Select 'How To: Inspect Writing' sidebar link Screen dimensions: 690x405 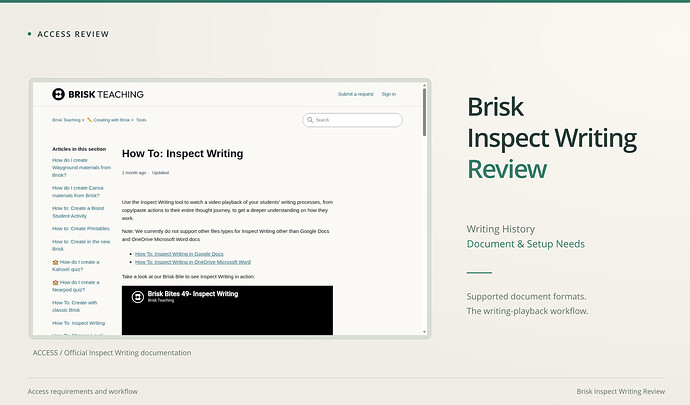[x=79, y=323]
